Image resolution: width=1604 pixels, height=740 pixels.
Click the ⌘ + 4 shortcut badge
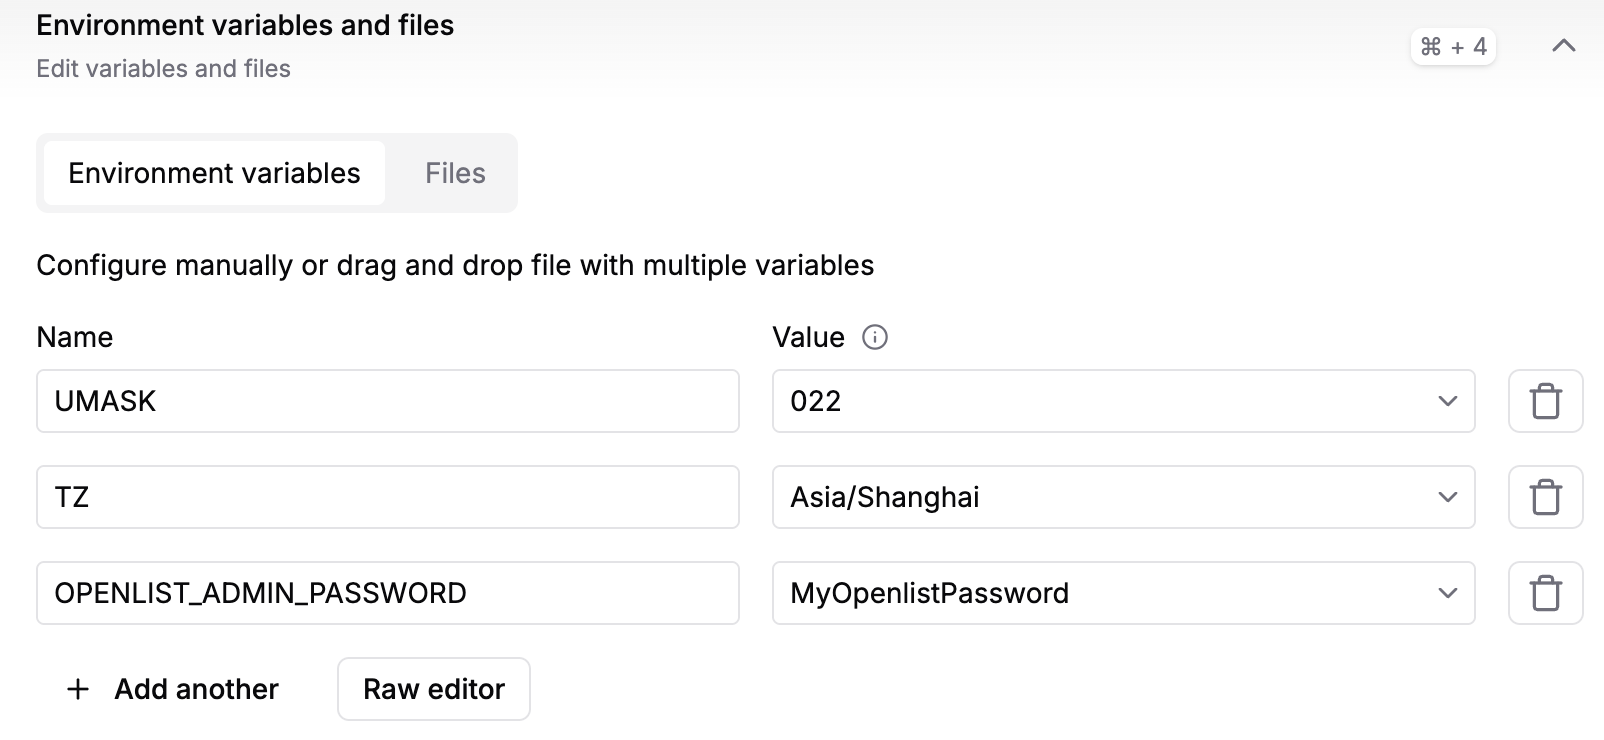1453,47
